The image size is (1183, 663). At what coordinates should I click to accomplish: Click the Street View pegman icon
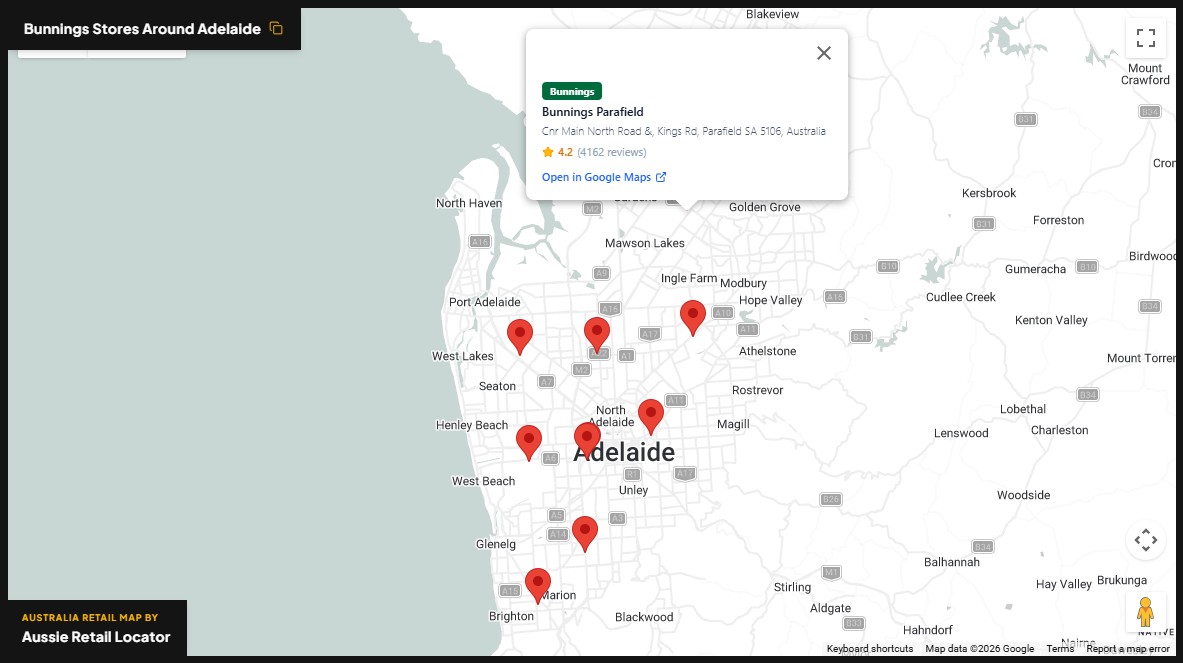pos(1145,612)
